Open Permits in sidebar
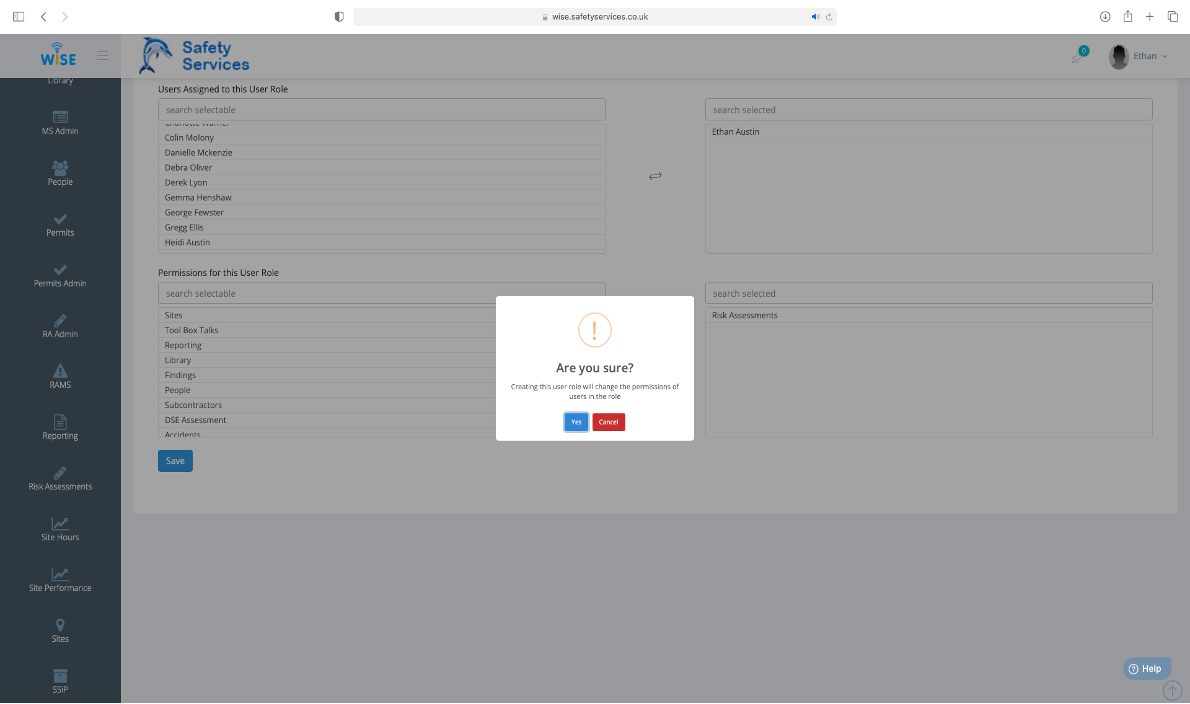Screen dimensions: 1190x704 pyautogui.click(x=60, y=225)
